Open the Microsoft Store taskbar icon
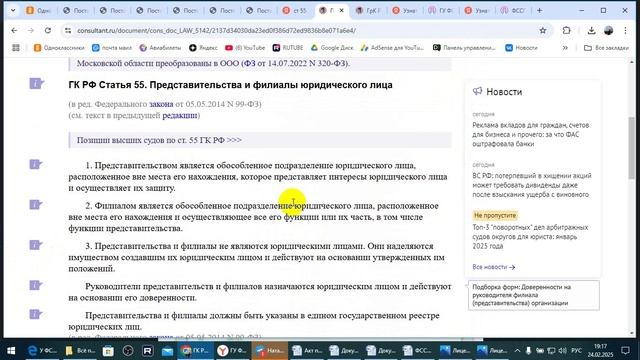The height and width of the screenshot is (360, 640). 108,350
